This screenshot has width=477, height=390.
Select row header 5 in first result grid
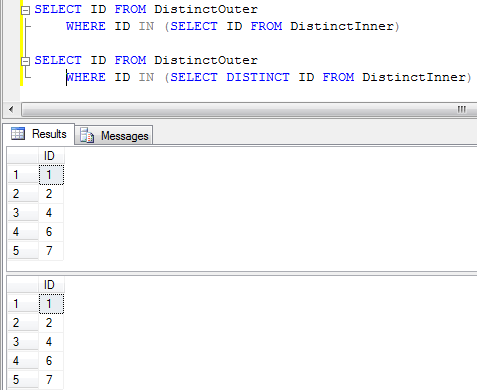pyautogui.click(x=23, y=251)
